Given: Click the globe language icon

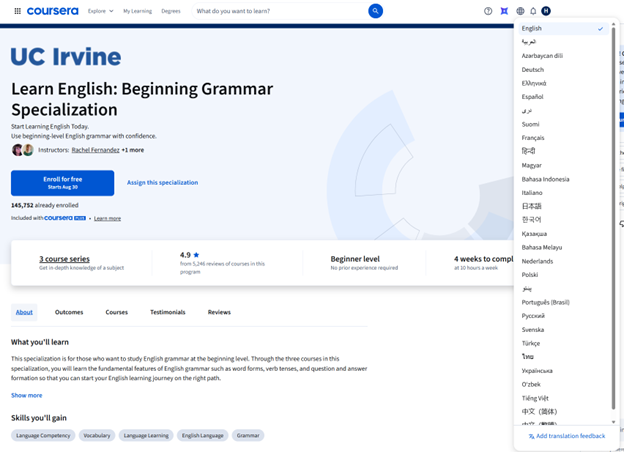Looking at the screenshot, I should tap(520, 11).
